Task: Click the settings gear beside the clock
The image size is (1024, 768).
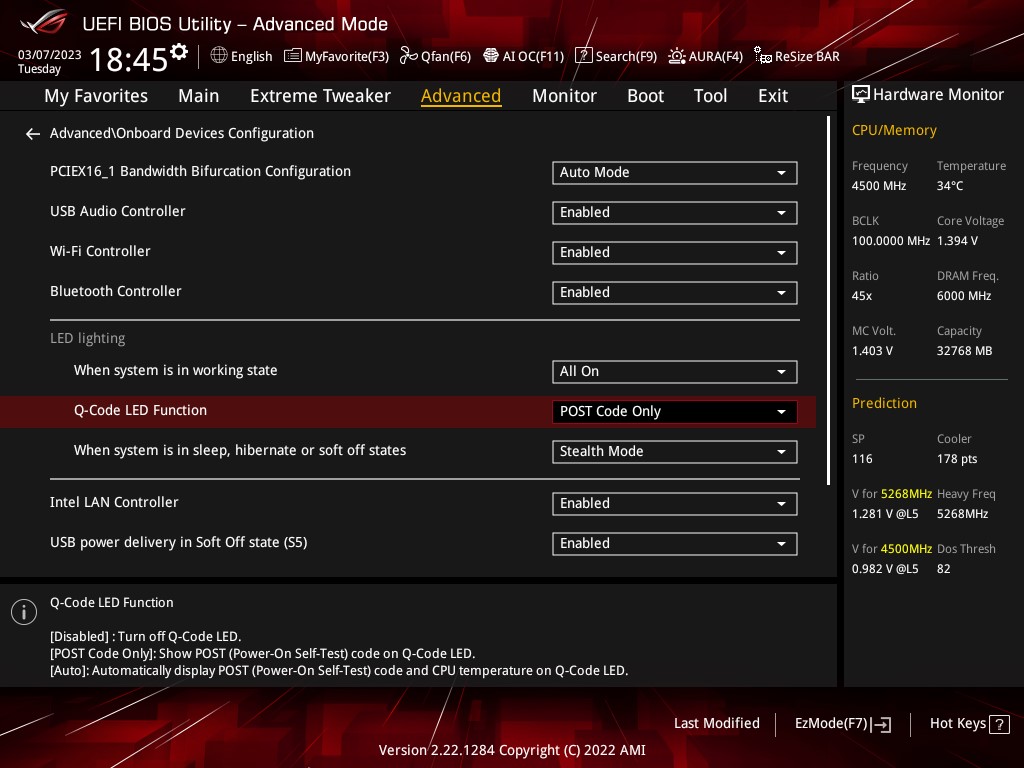Action: coord(179,52)
